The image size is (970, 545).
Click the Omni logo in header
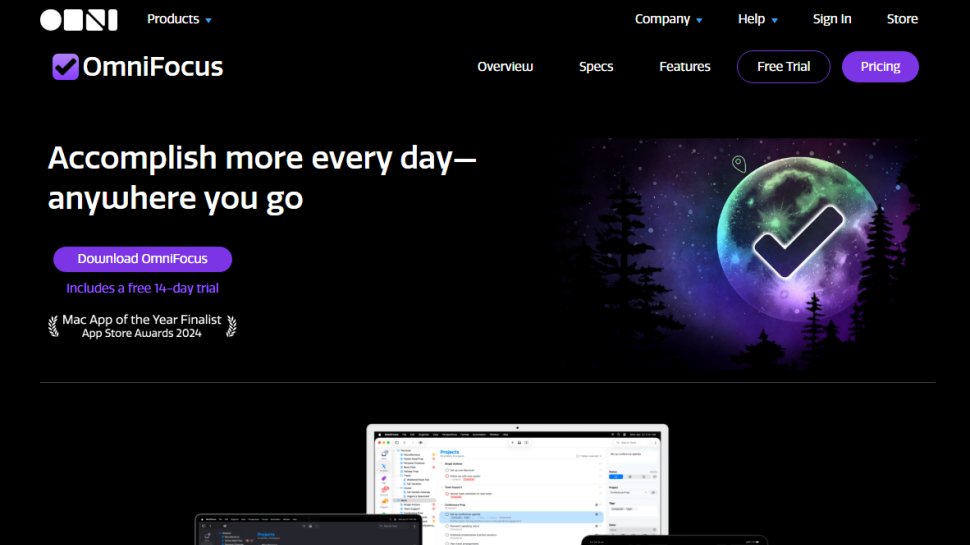point(79,20)
